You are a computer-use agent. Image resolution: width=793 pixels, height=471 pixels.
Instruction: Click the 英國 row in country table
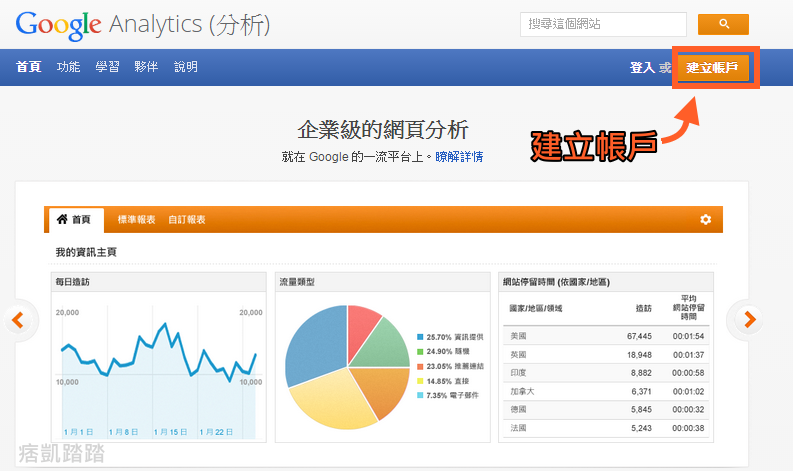coord(606,355)
